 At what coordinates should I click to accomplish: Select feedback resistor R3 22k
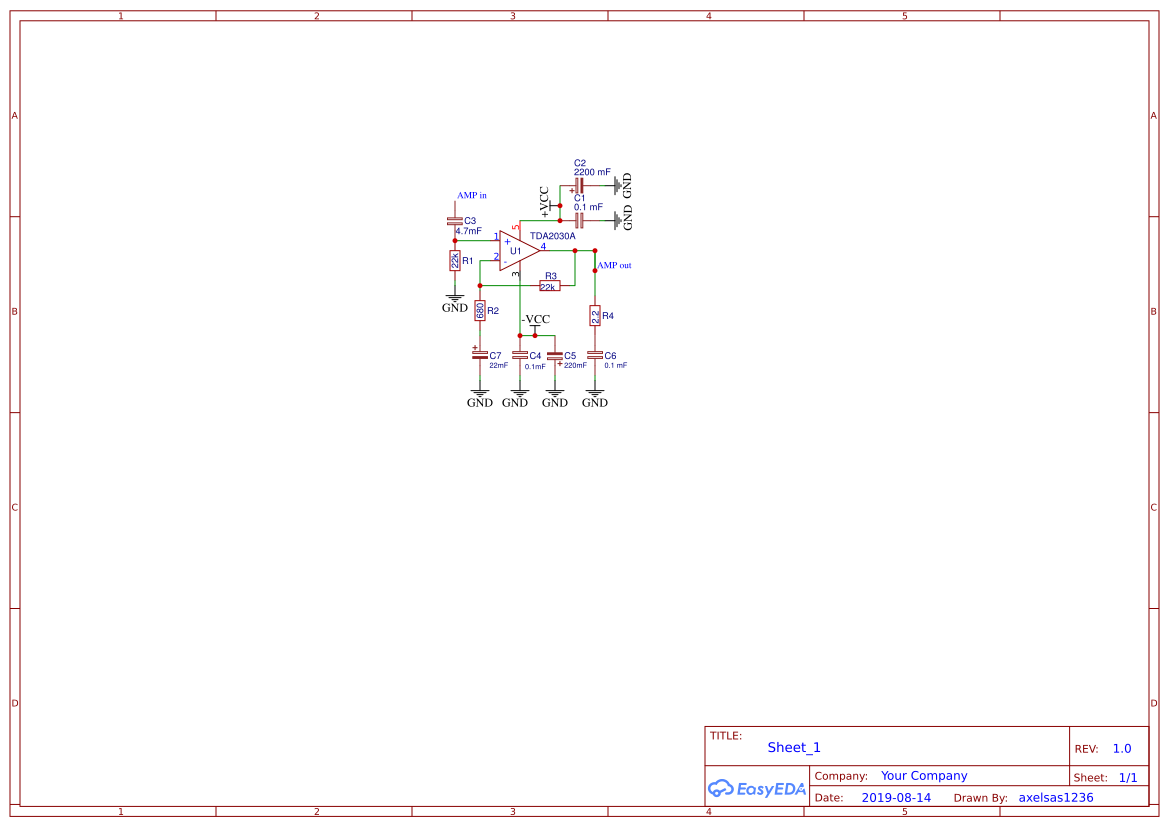pos(549,284)
